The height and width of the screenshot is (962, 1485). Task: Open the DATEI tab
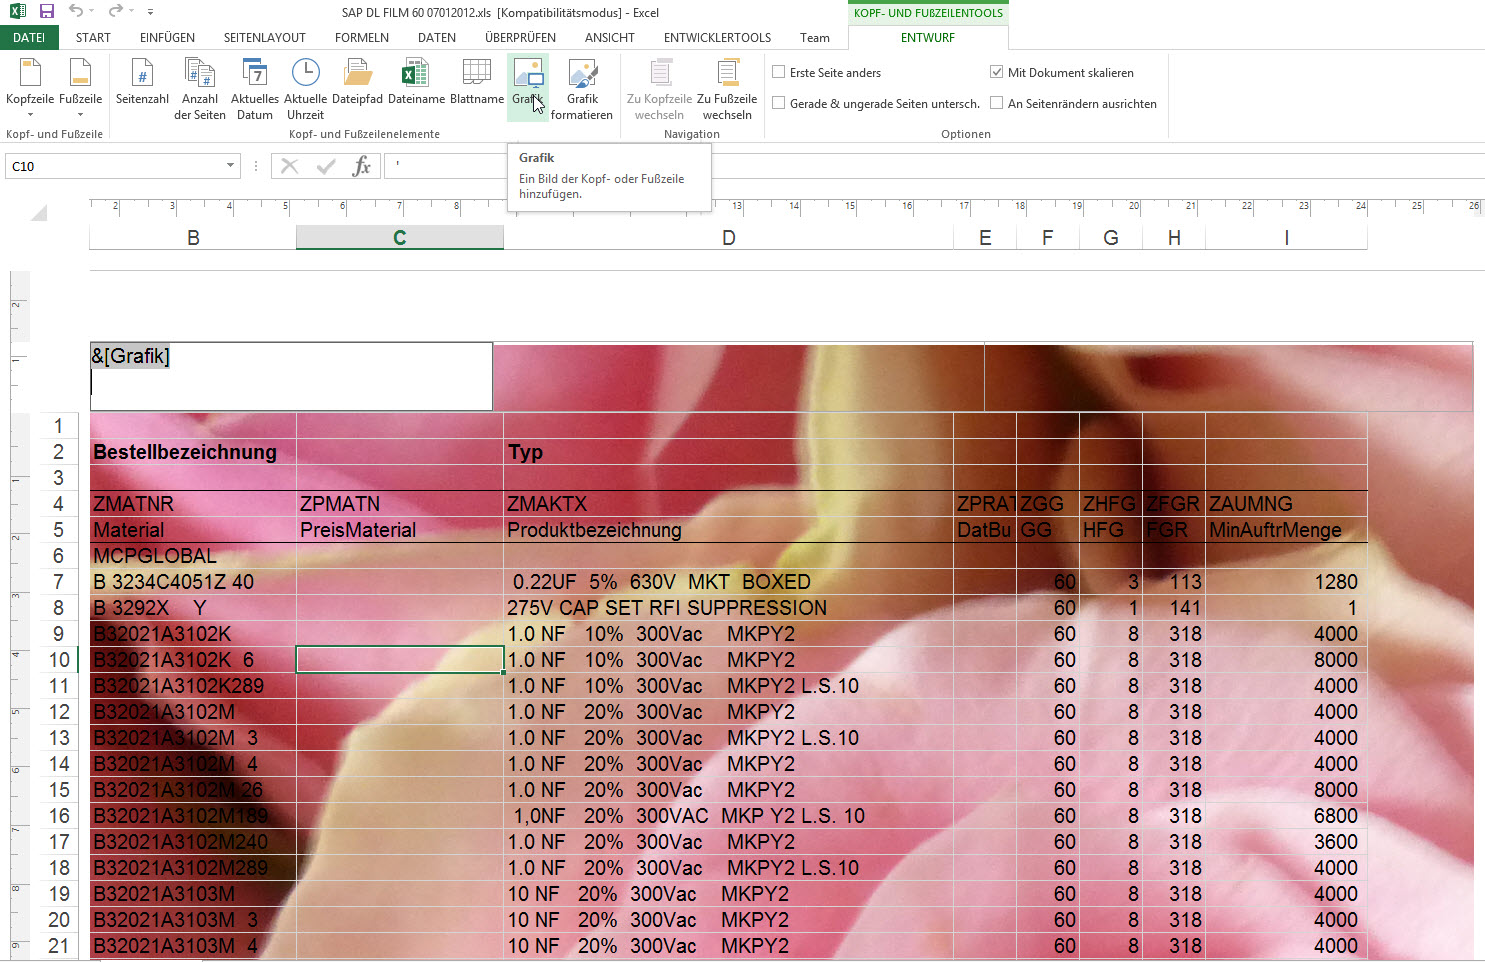(29, 38)
